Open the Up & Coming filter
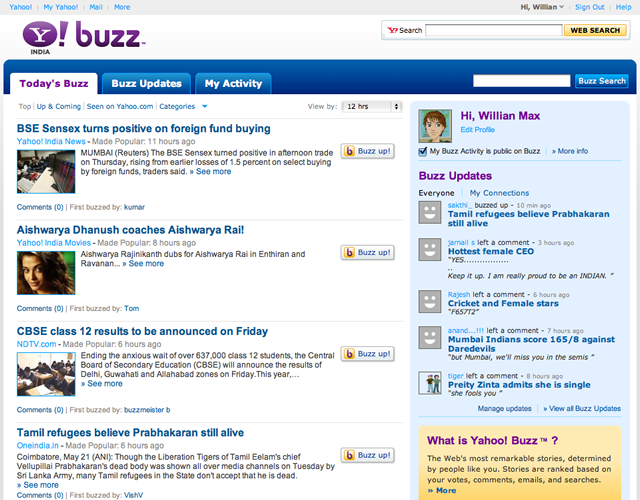The height and width of the screenshot is (500, 640). (x=59, y=107)
